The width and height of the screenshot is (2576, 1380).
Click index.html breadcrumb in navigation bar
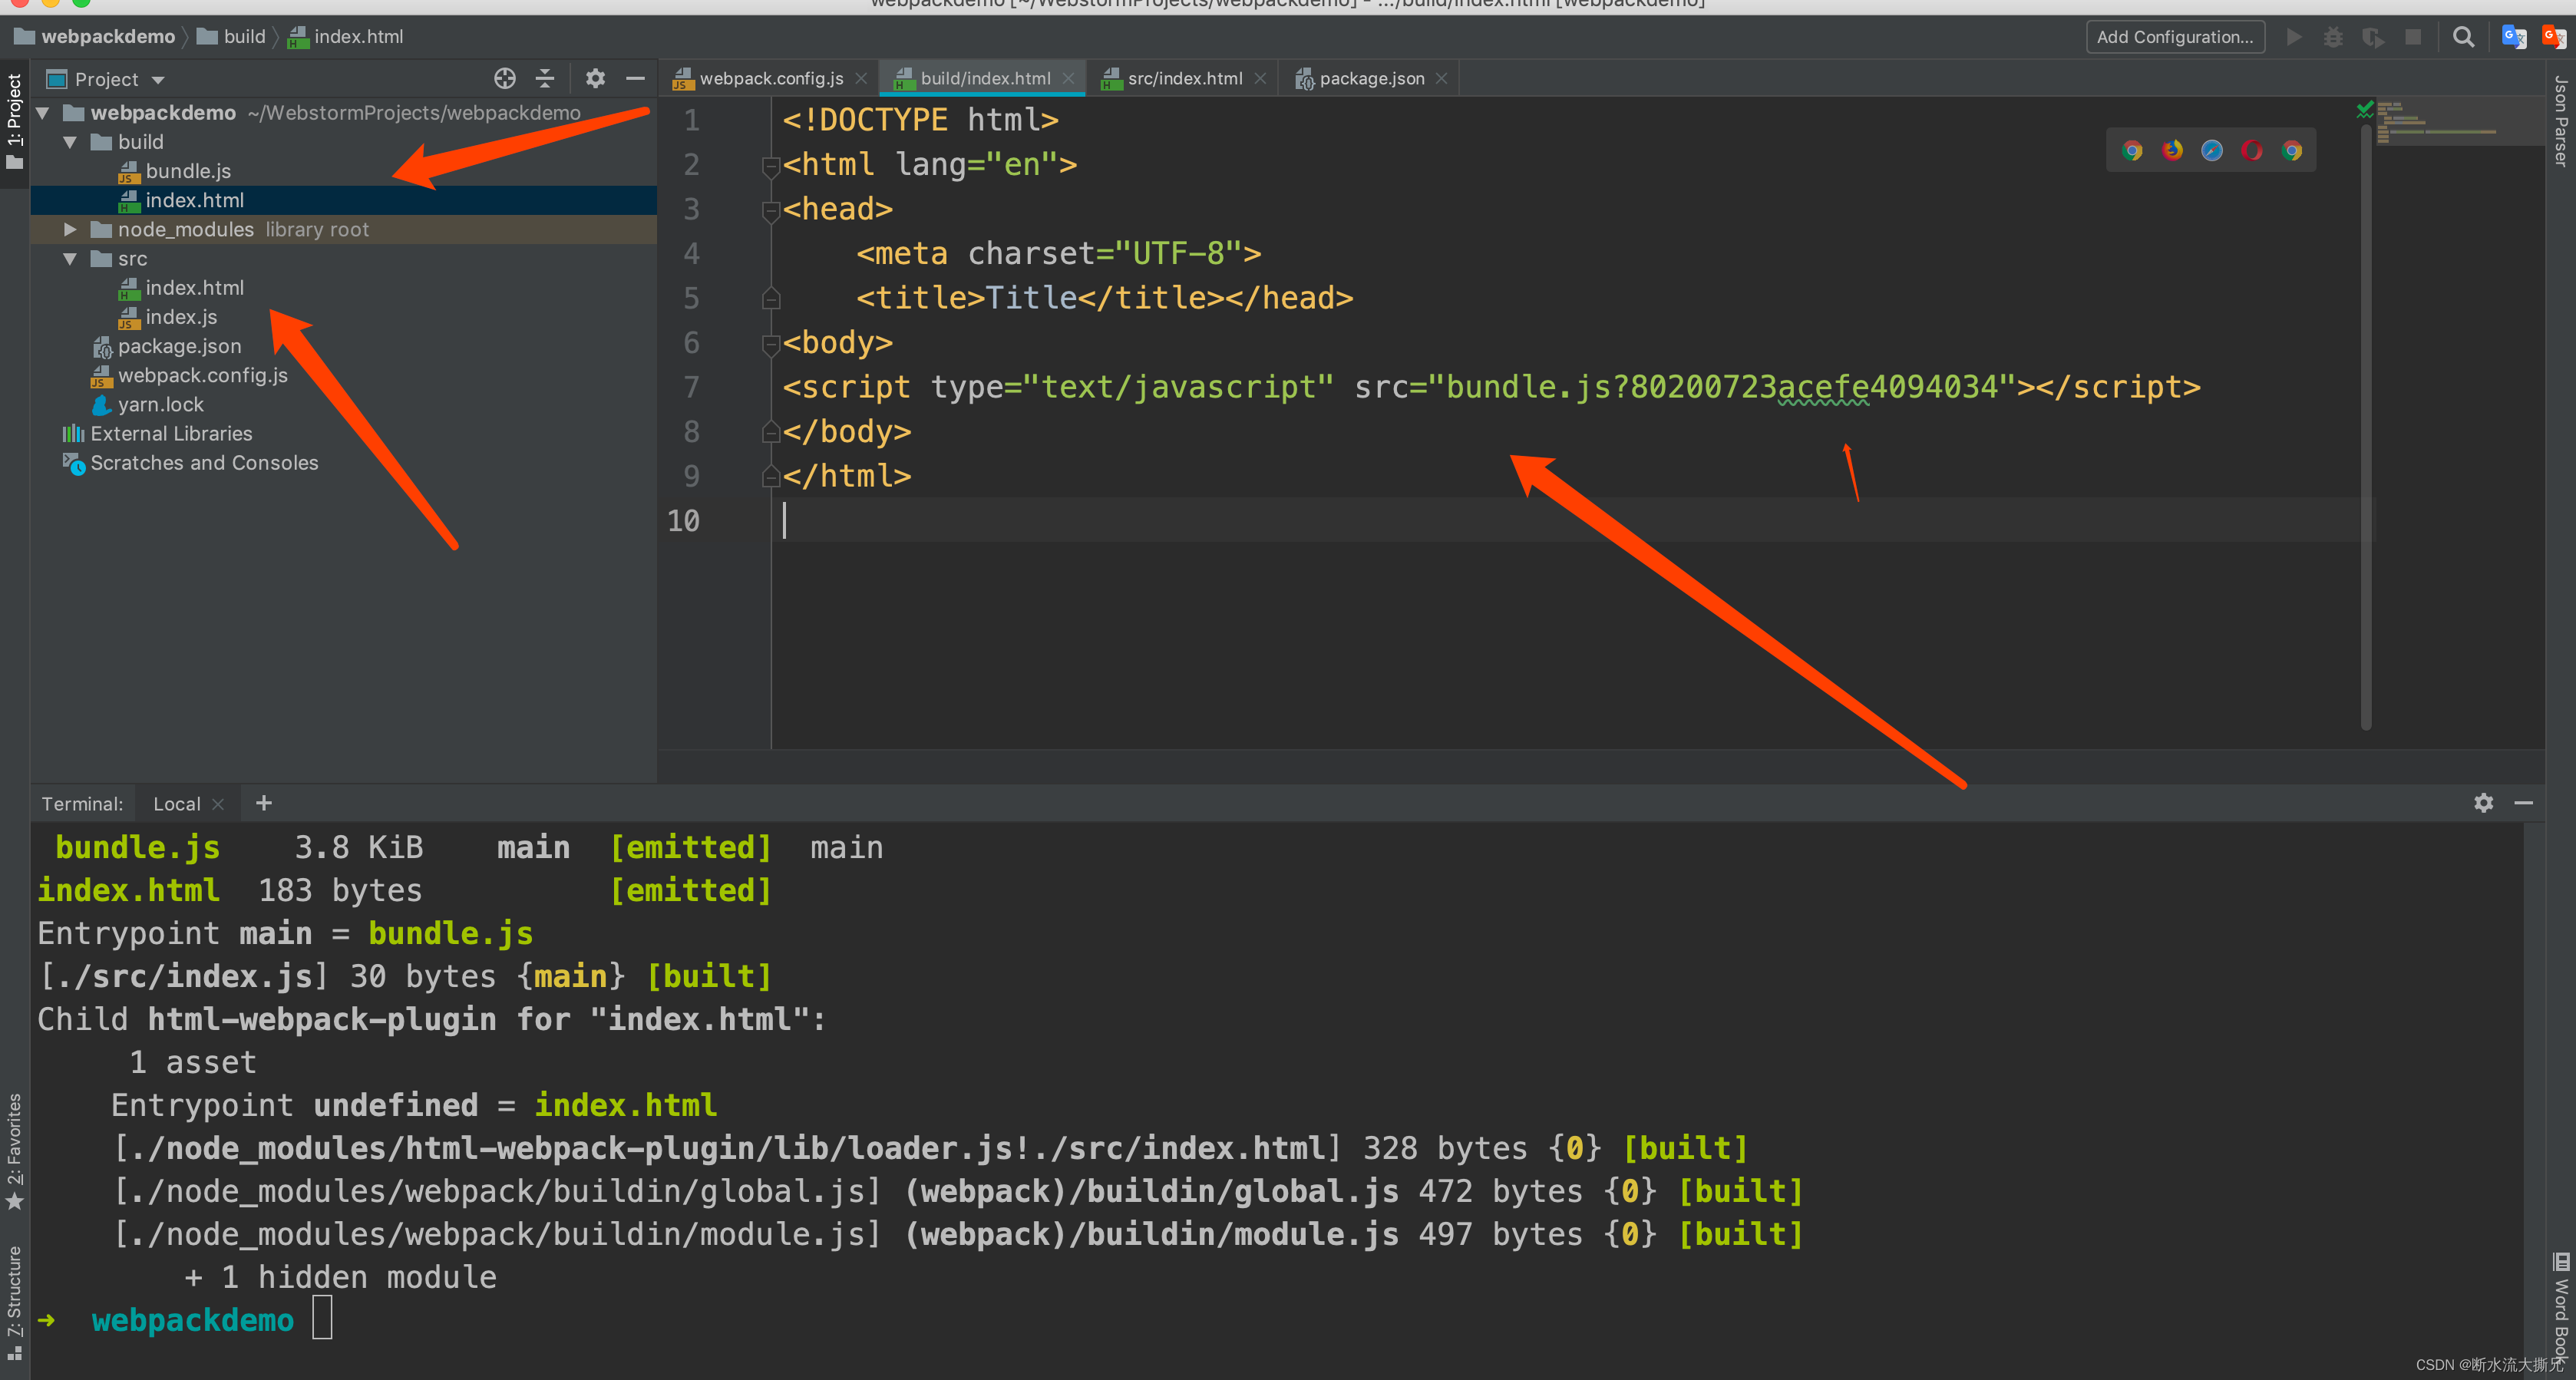346,37
